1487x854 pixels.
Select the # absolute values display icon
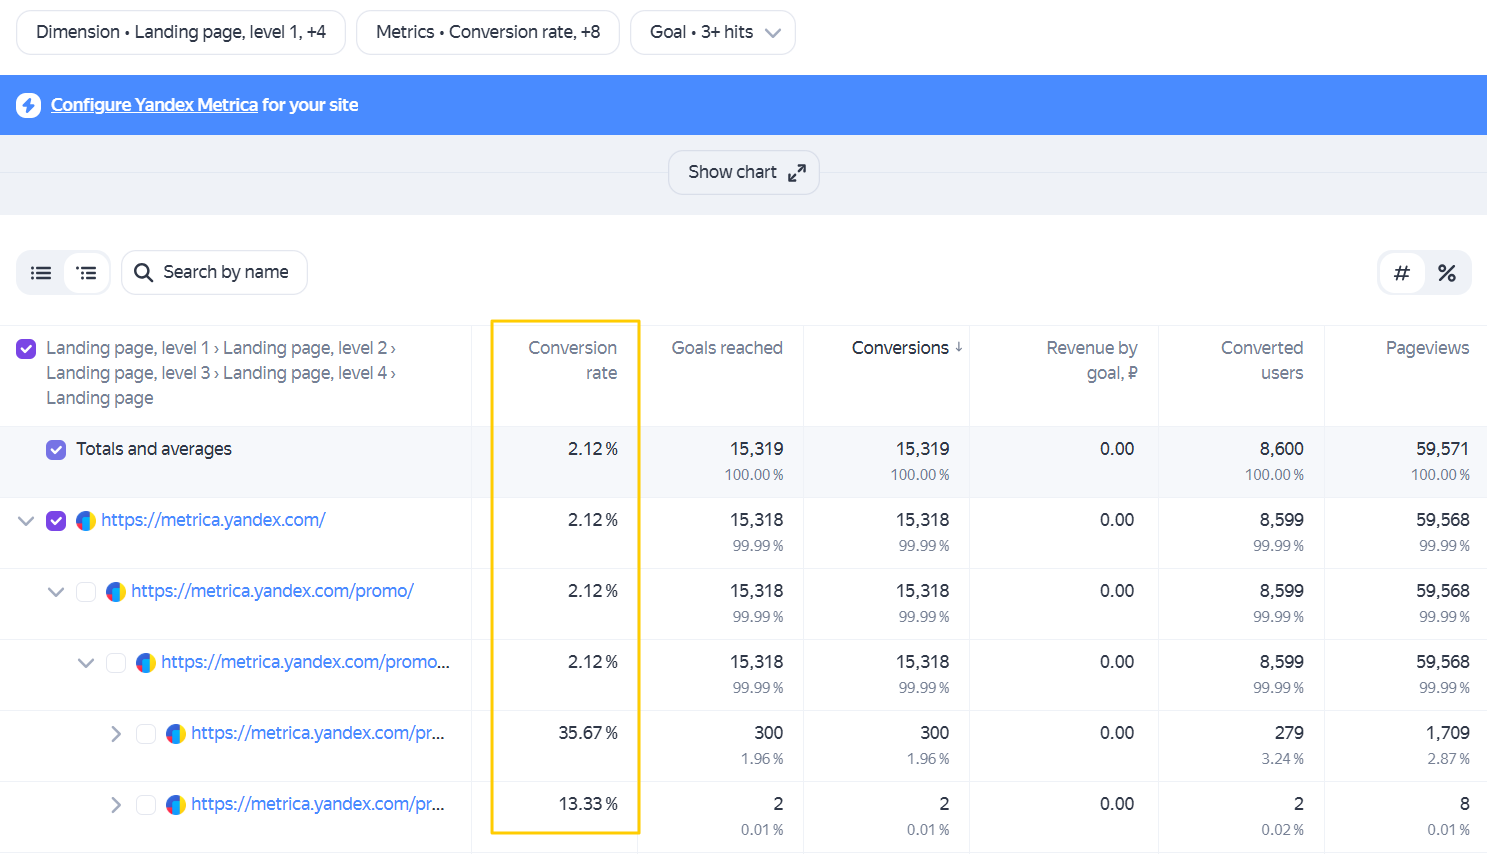coord(1402,273)
